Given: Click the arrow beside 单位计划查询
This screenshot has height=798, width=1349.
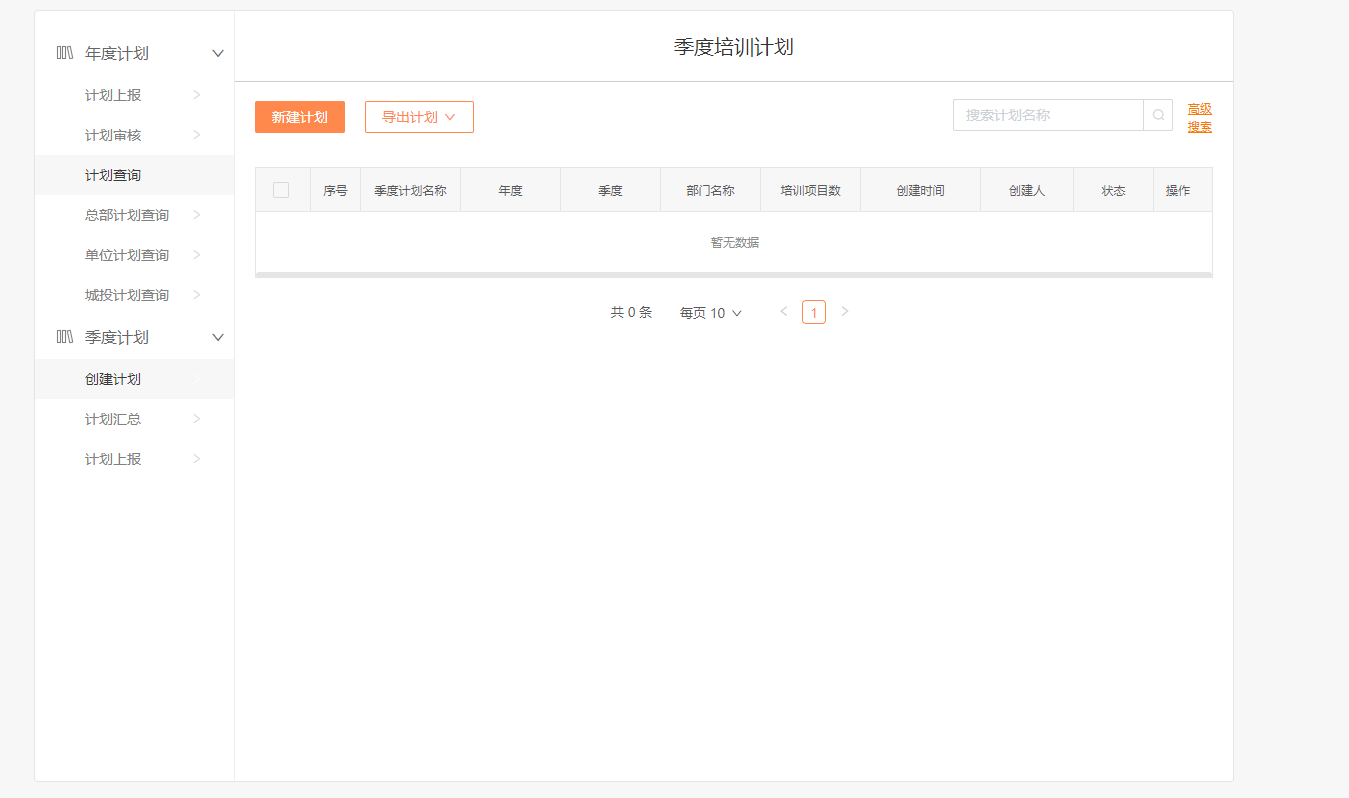Looking at the screenshot, I should coord(197,255).
